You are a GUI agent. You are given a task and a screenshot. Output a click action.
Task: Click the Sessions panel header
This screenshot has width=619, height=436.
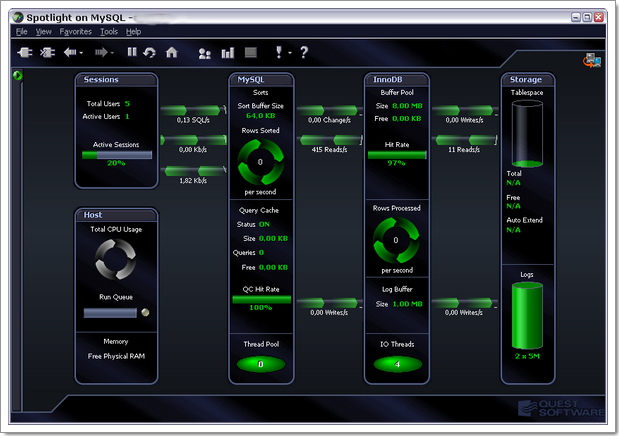click(x=116, y=80)
